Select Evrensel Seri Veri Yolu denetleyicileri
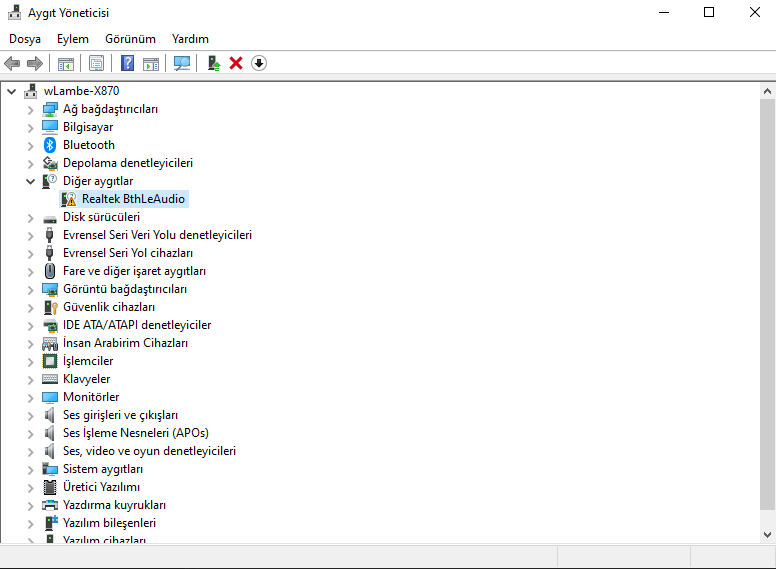This screenshot has width=776, height=569. click(157, 235)
